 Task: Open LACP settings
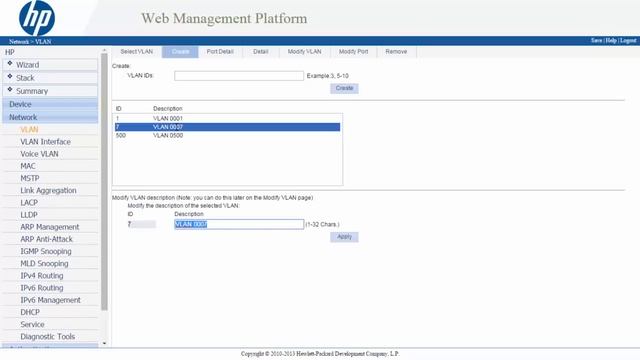pos(29,203)
